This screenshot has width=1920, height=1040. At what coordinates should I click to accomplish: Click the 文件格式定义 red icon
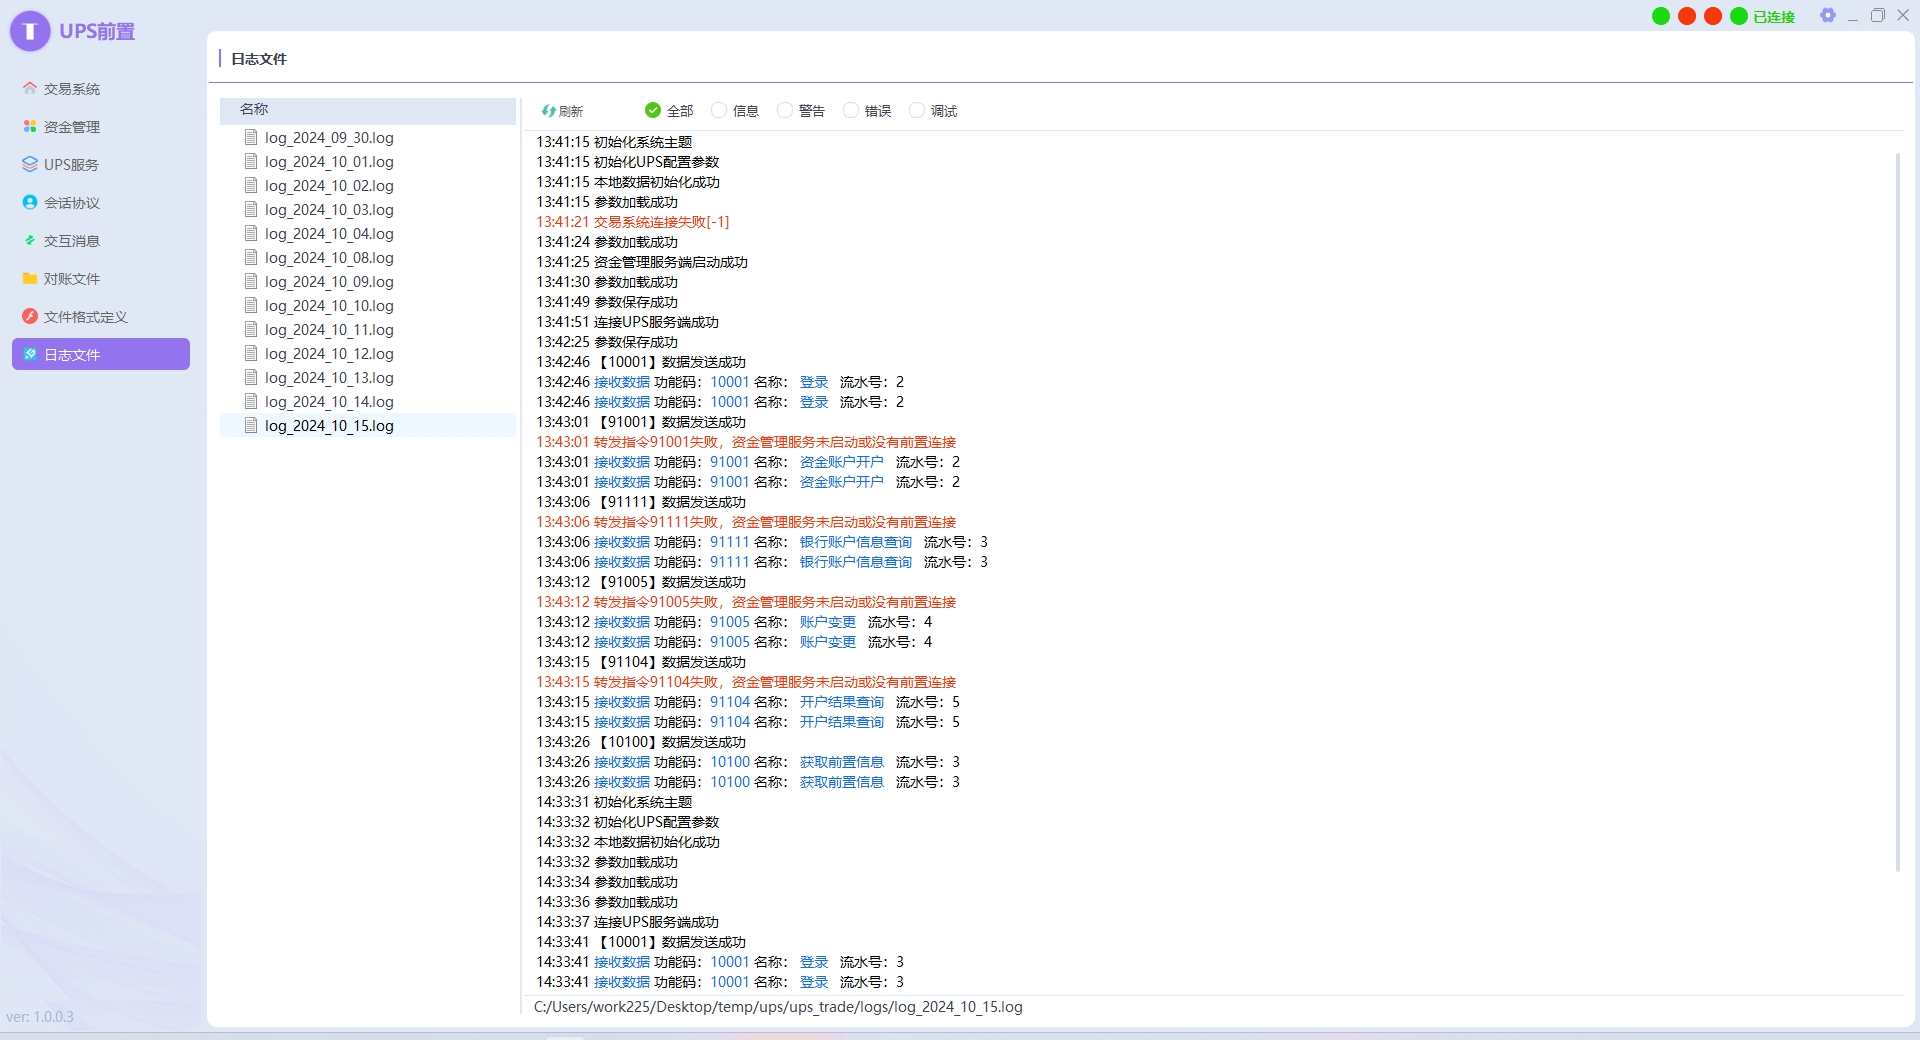coord(30,317)
